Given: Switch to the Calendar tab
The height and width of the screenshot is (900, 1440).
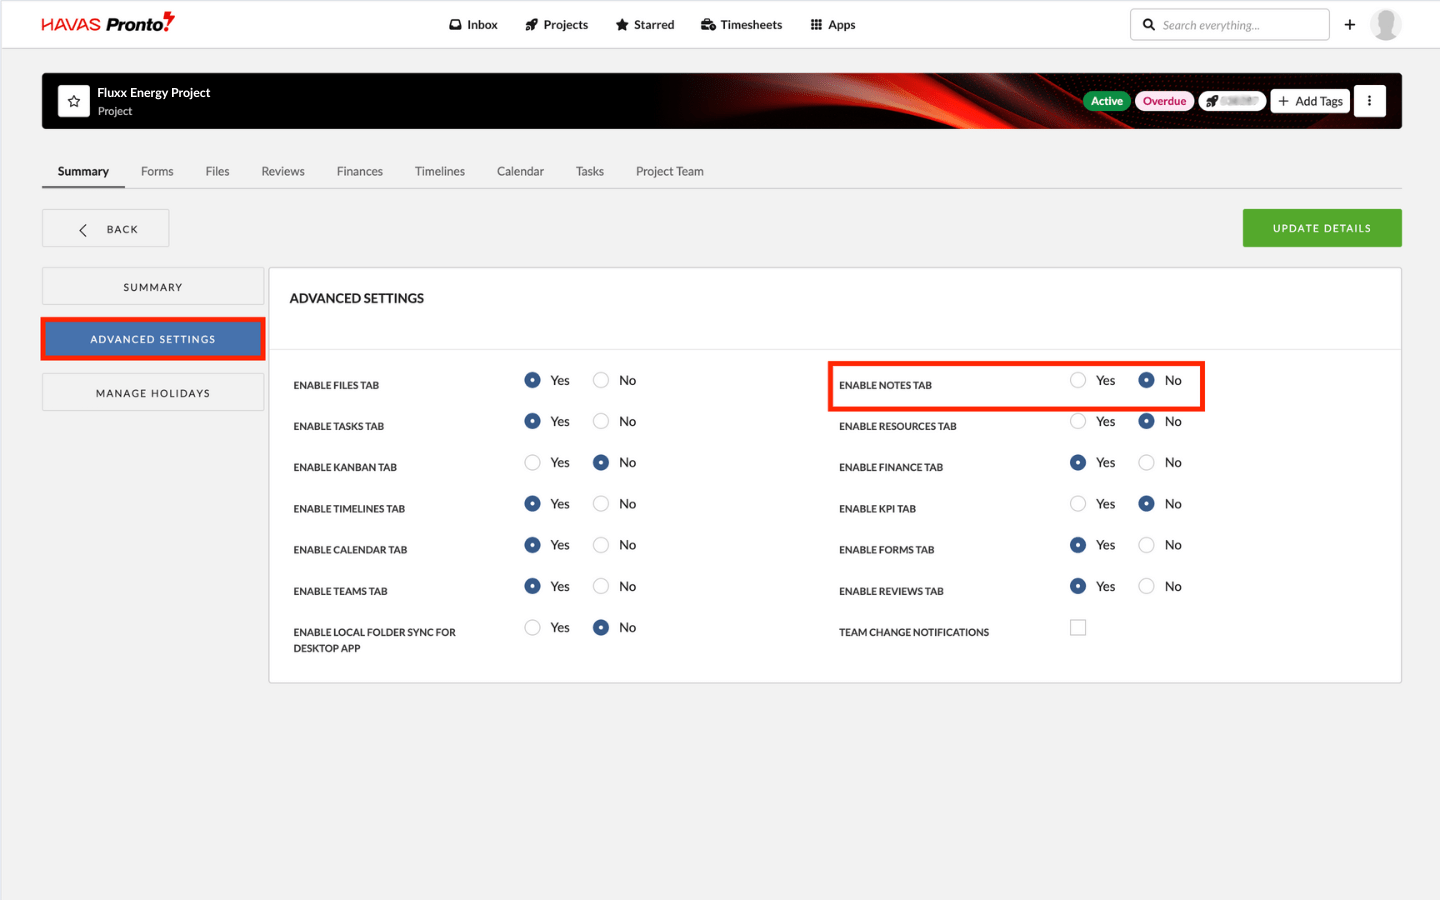Looking at the screenshot, I should coord(520,171).
